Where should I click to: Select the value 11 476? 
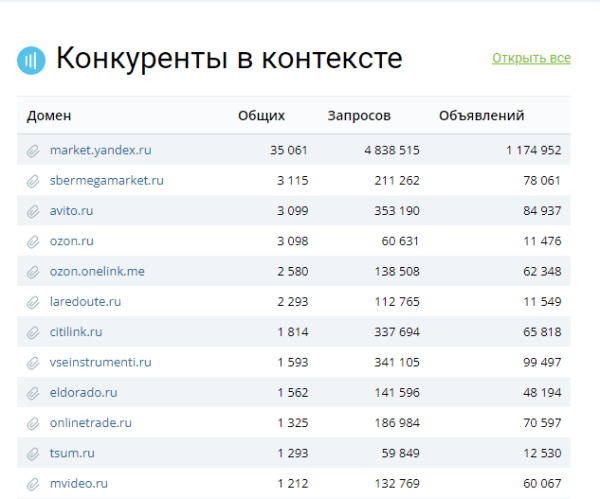point(542,241)
